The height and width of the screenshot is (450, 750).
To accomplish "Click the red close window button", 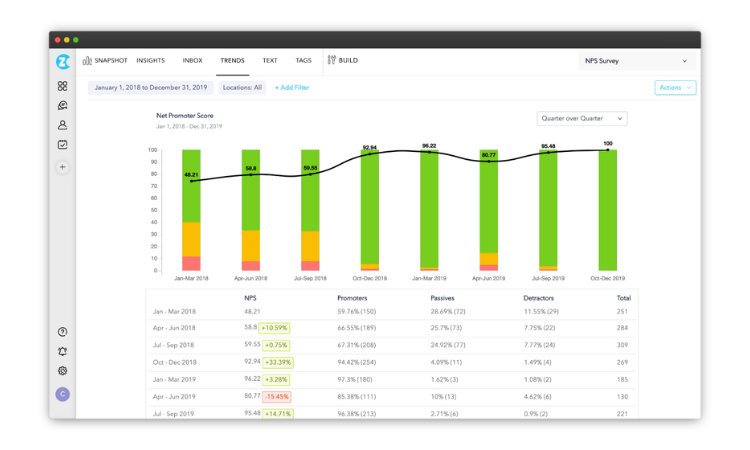I will (x=58, y=40).
